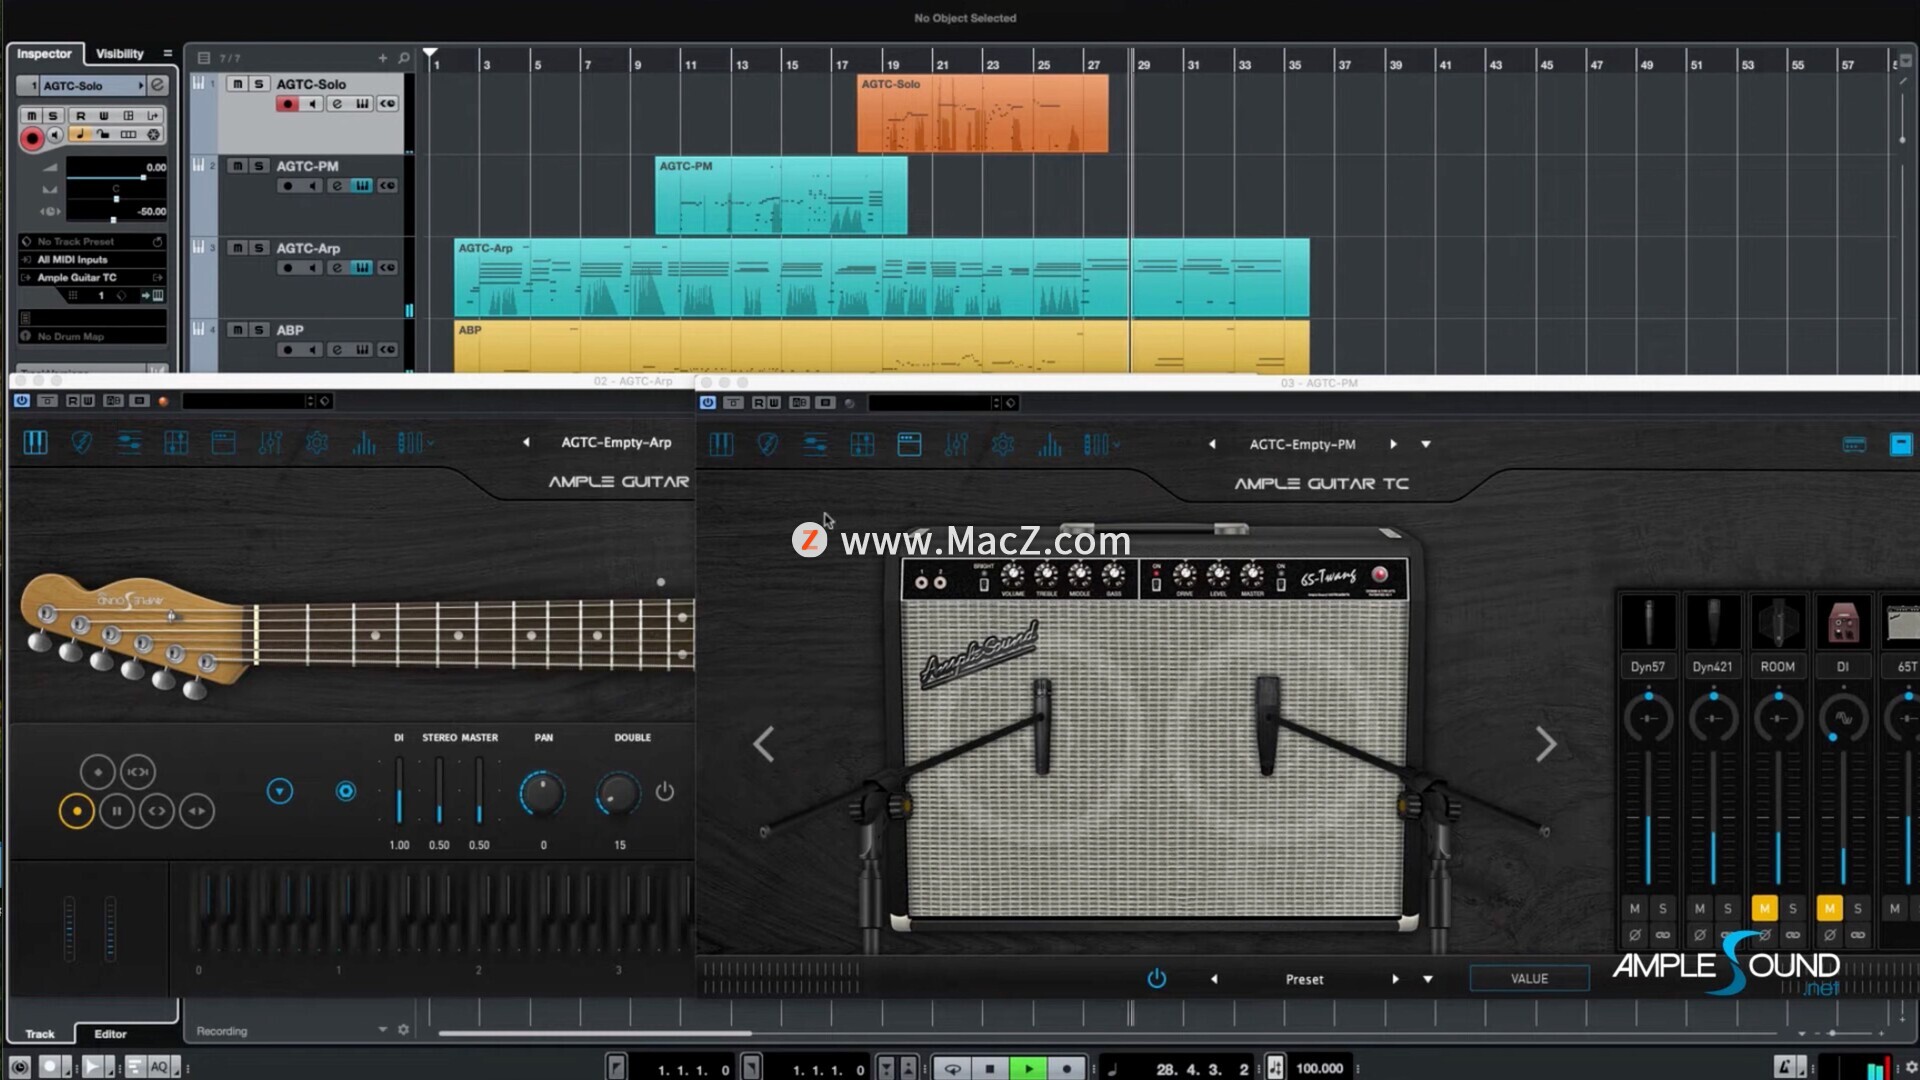Open the strummer panel in the Arp plugin window
The width and height of the screenshot is (1920, 1080).
click(x=82, y=442)
